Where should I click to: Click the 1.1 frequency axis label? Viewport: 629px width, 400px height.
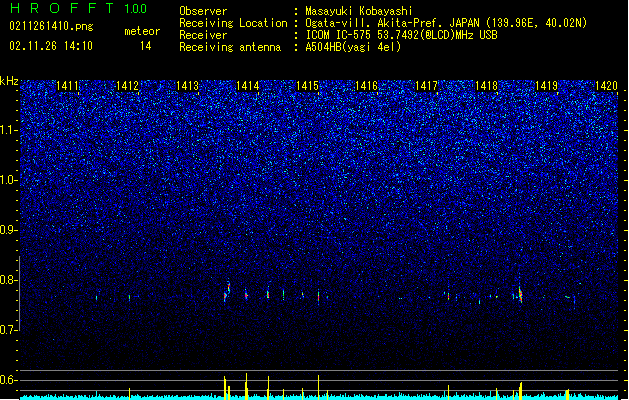[9, 130]
